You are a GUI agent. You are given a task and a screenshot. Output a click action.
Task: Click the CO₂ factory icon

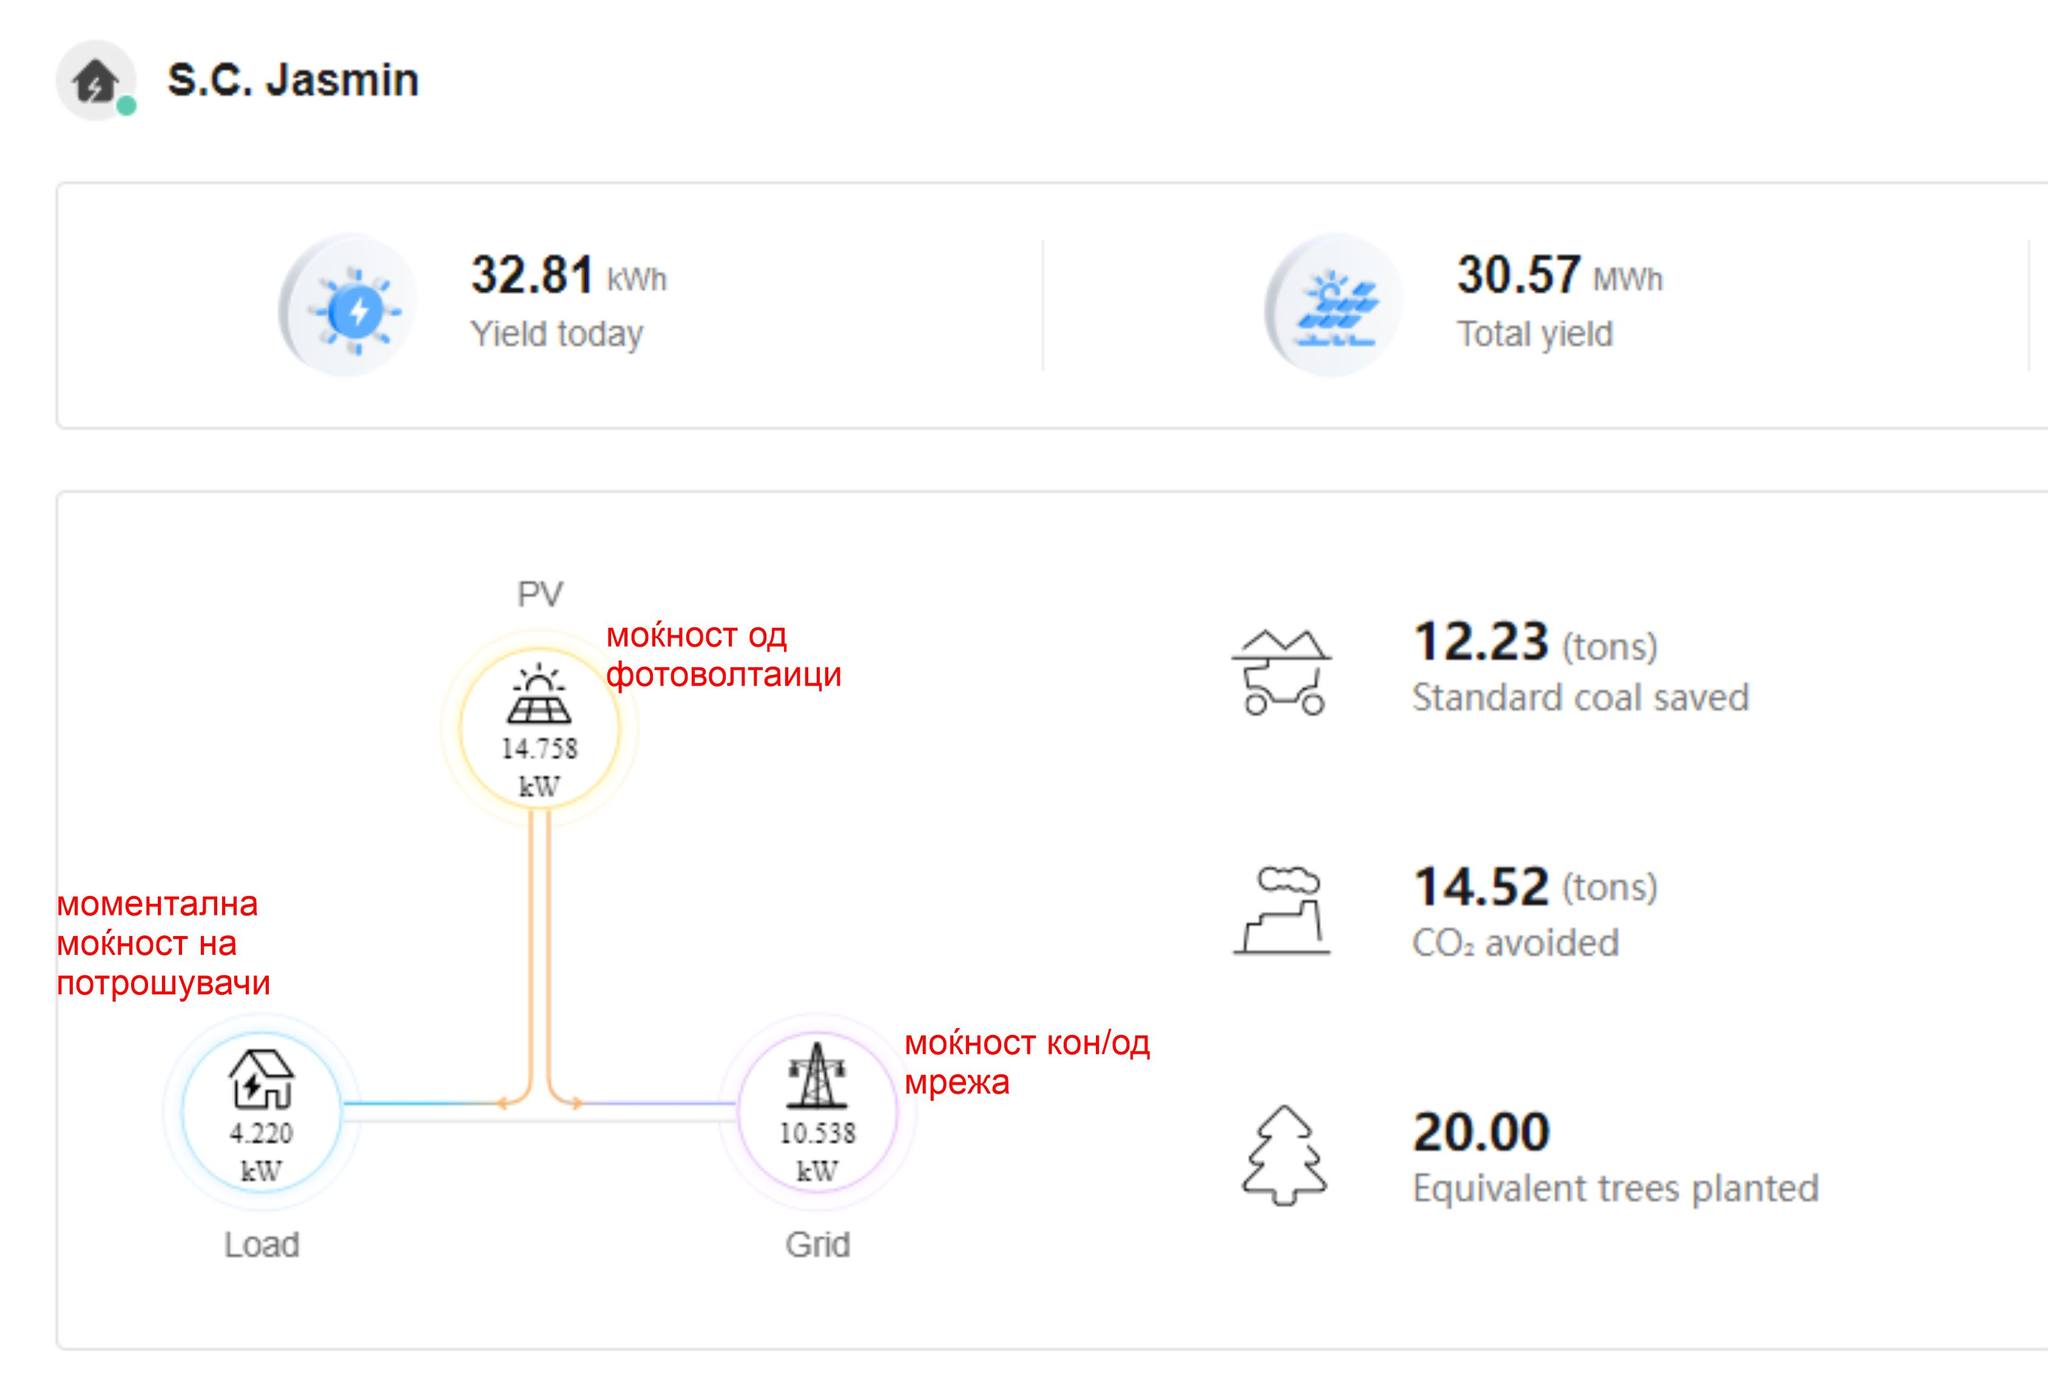[1282, 910]
